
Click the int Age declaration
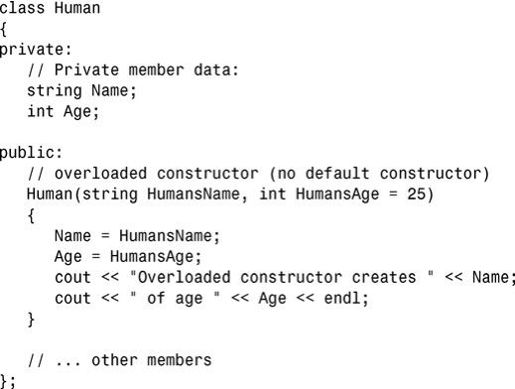(63, 112)
